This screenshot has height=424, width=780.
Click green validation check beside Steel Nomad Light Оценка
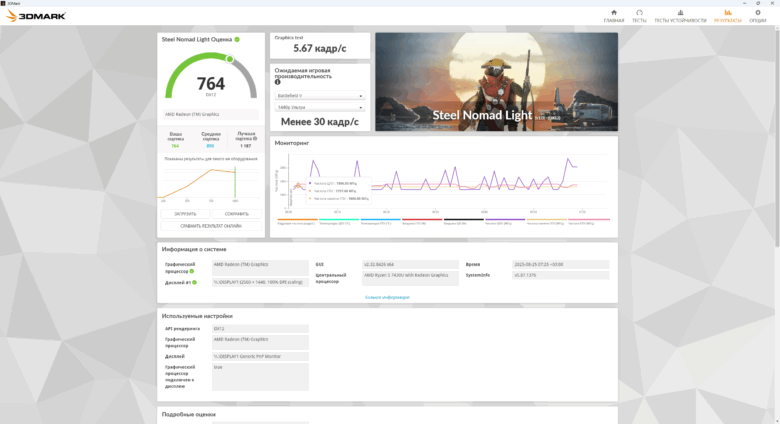pyautogui.click(x=237, y=39)
